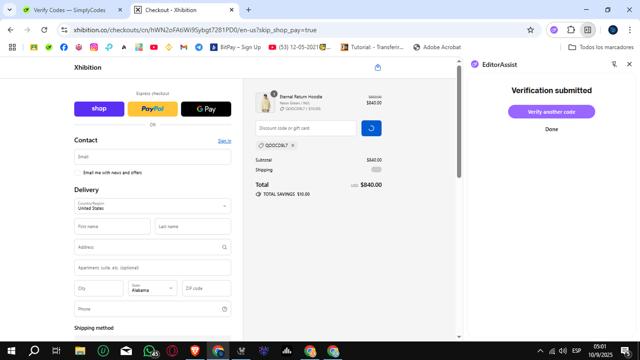640x360 pixels.
Task: Open the Country/Region dropdown
Action: coord(153,206)
